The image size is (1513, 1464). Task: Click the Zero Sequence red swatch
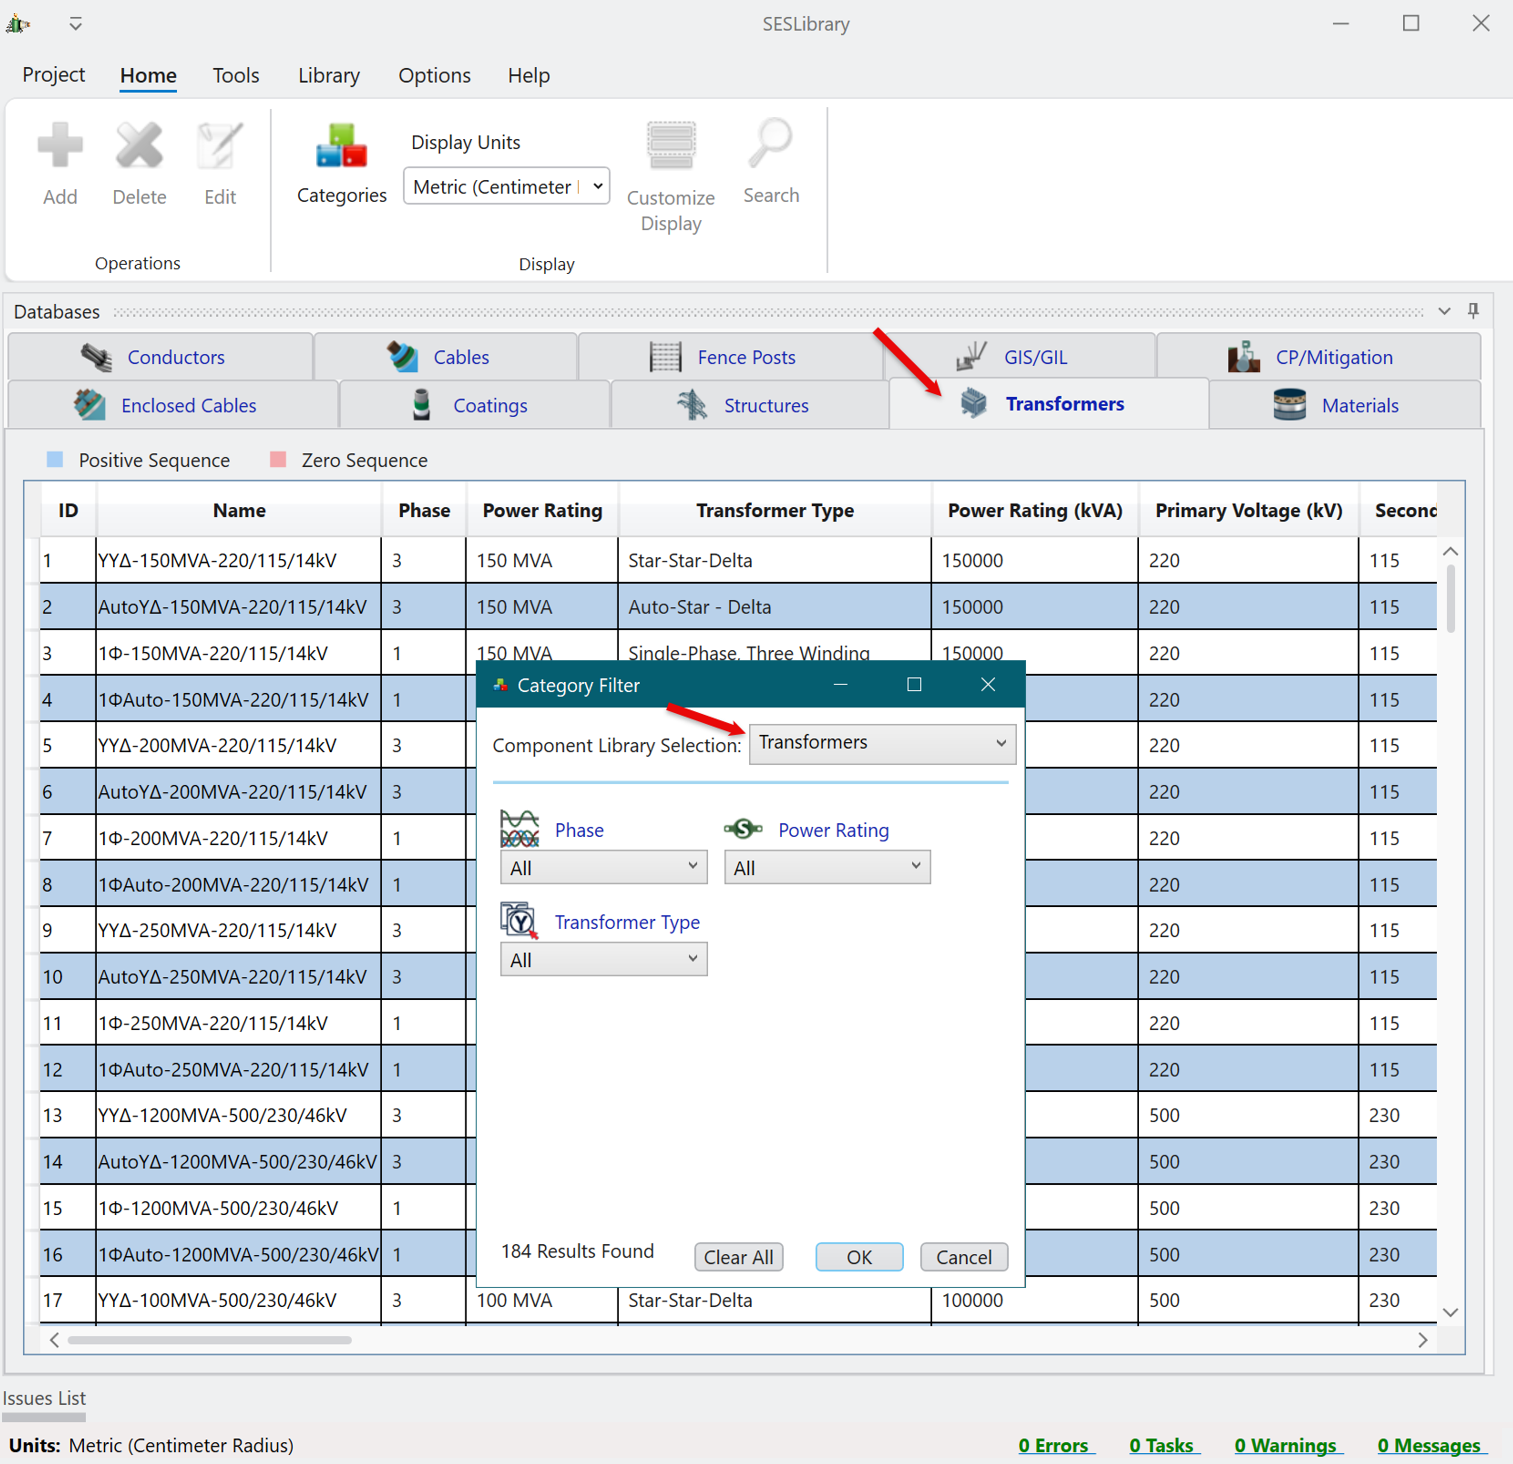coord(278,459)
